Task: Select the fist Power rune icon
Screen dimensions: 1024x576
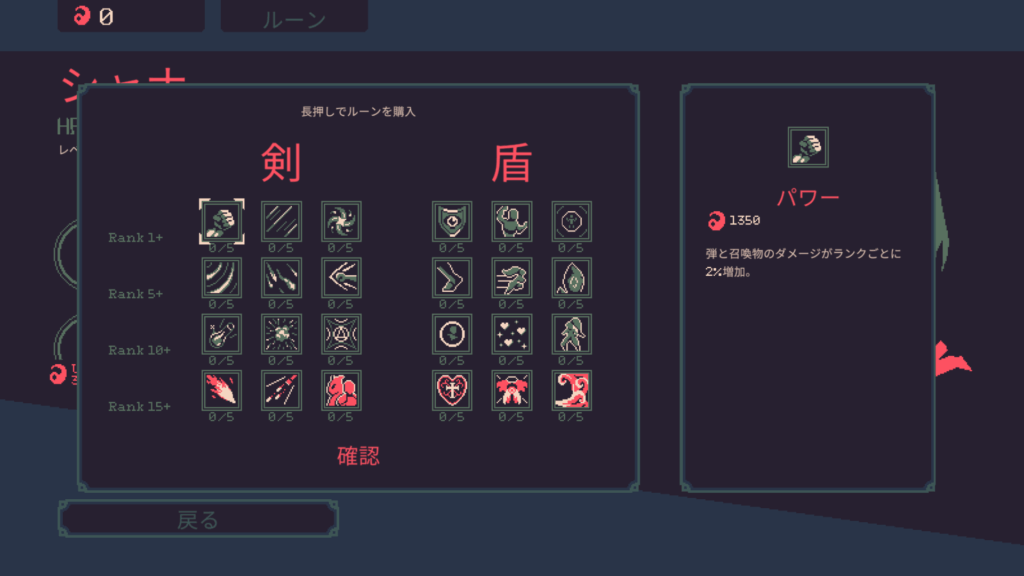Action: pos(221,221)
